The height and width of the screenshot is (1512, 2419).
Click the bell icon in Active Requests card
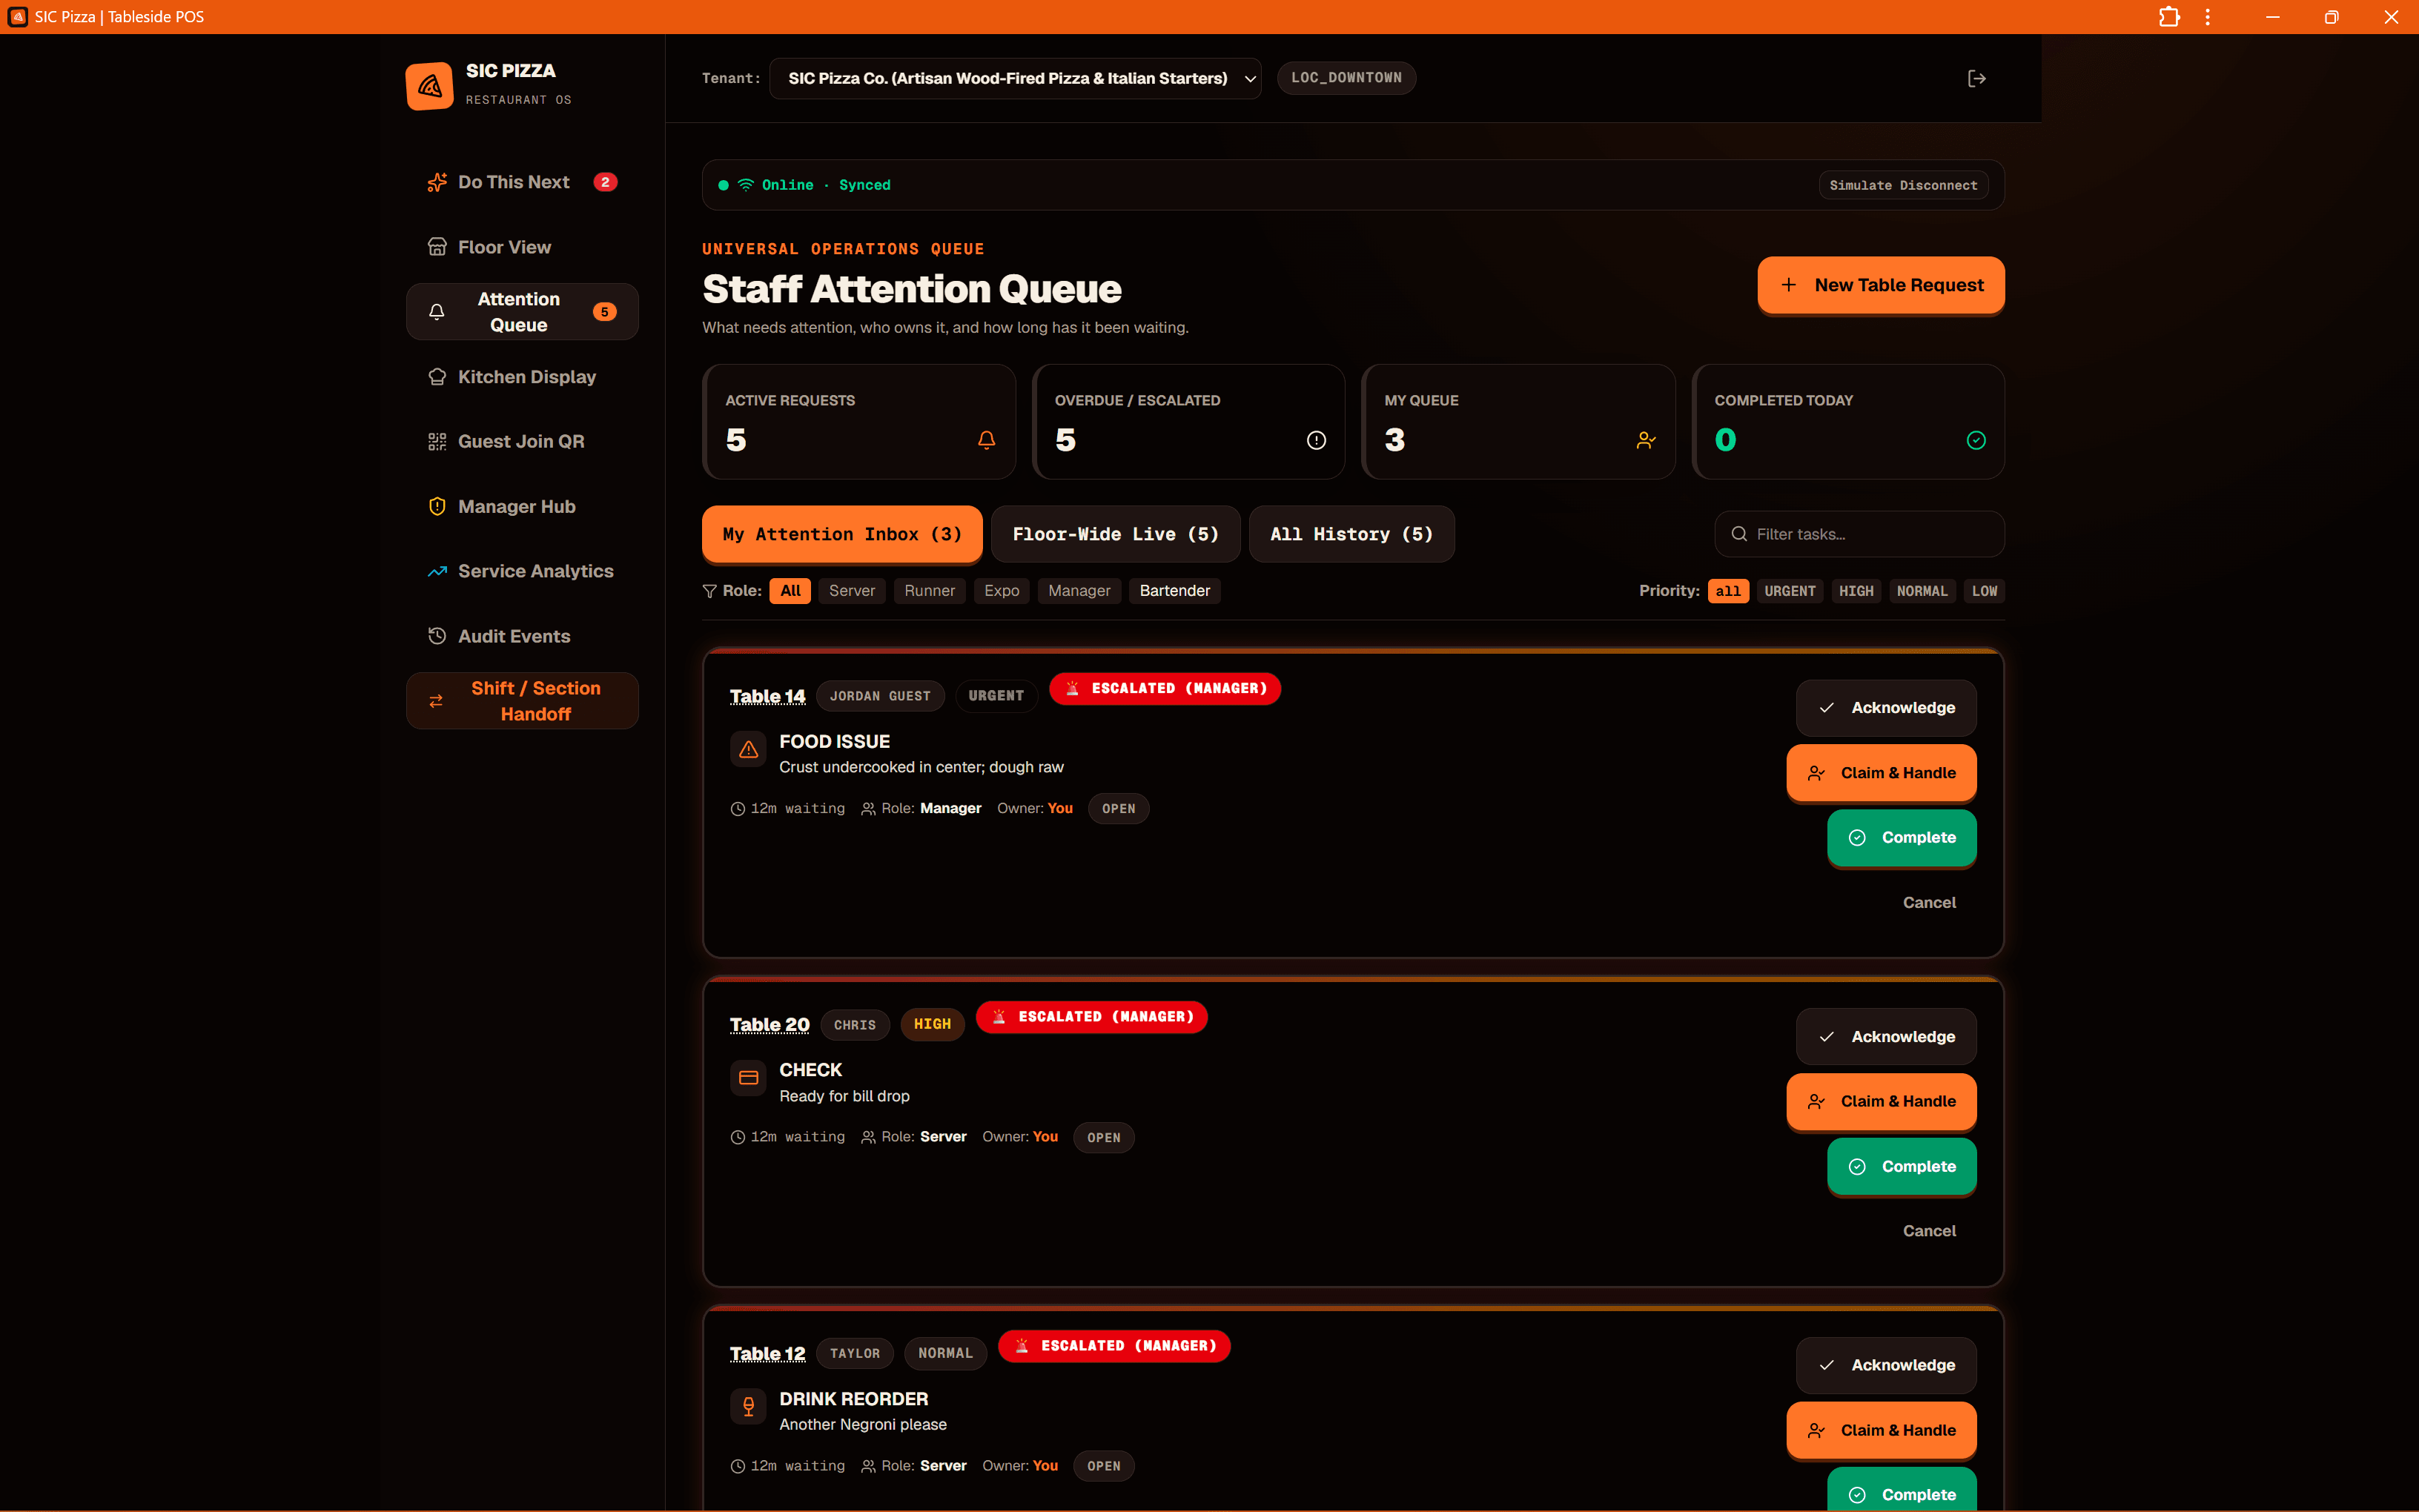pos(986,440)
